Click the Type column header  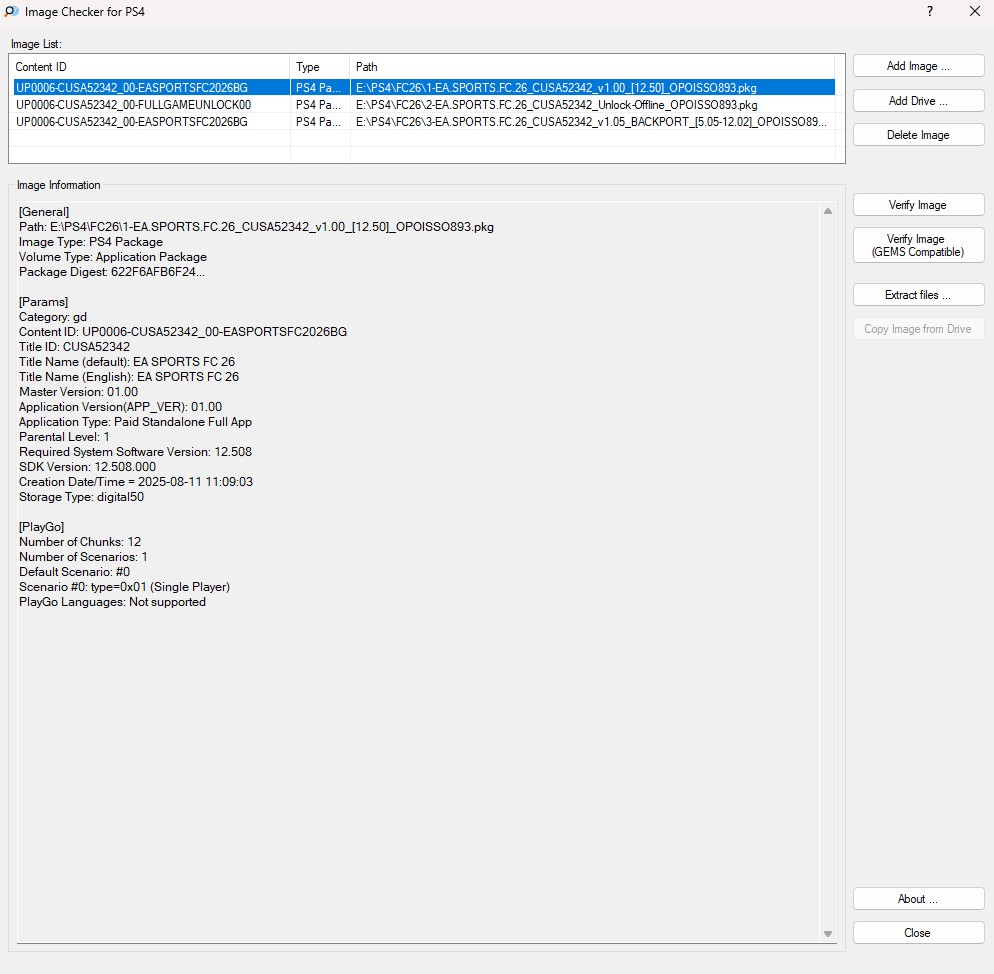(320, 67)
